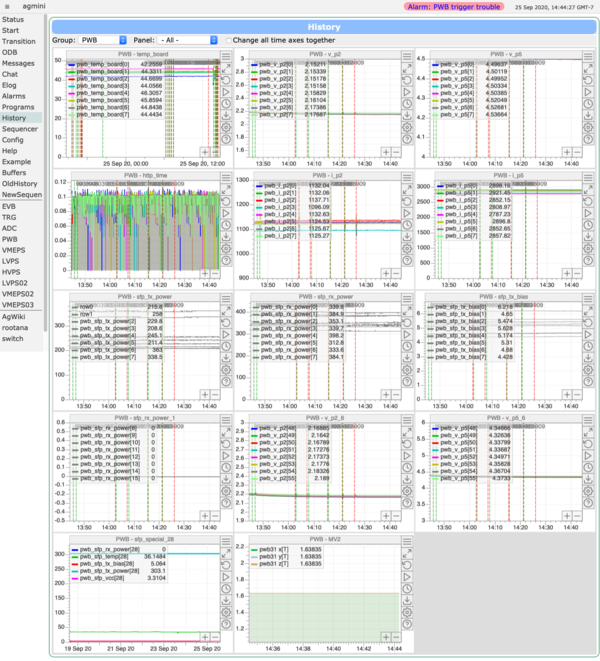Screen dimensions: 600x661
Task: Toggle sidebar with top-left menu icon
Action: [x=8, y=6]
